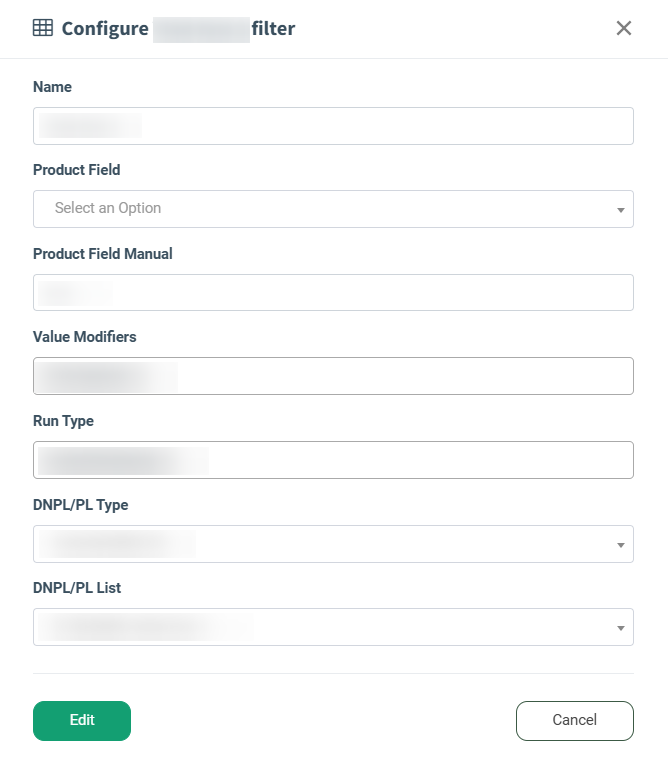Viewport: 668px width, 763px height.
Task: Click the 'Name' field label
Action: click(52, 87)
